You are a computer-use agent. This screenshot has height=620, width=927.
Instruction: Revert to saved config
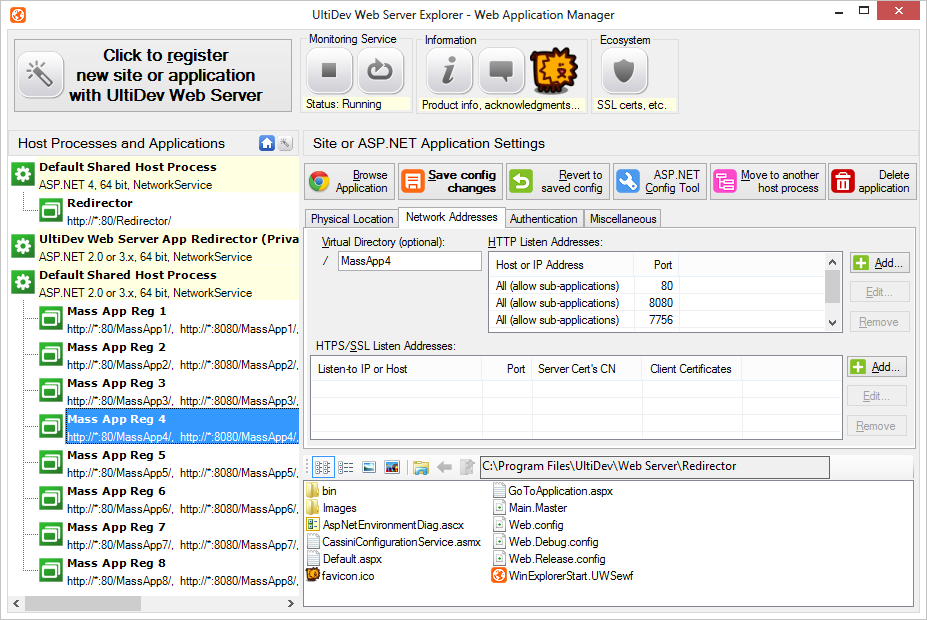point(558,181)
